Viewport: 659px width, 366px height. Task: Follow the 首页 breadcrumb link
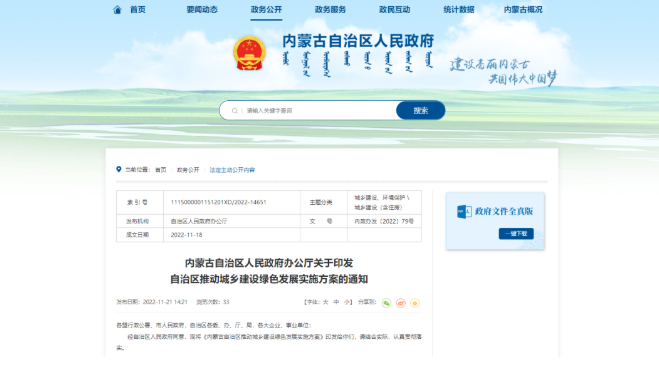161,170
